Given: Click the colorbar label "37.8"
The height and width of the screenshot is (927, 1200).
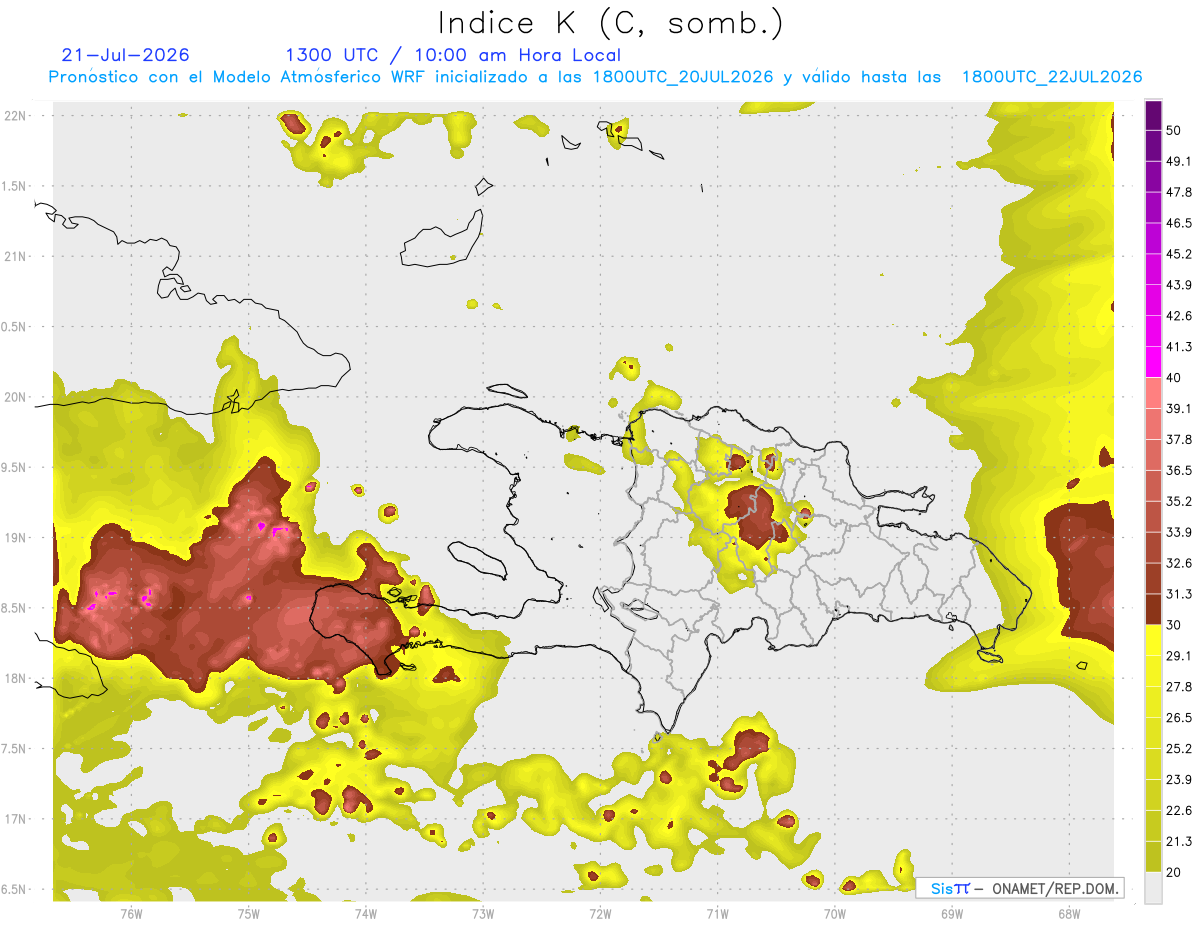Looking at the screenshot, I should 1178,439.
